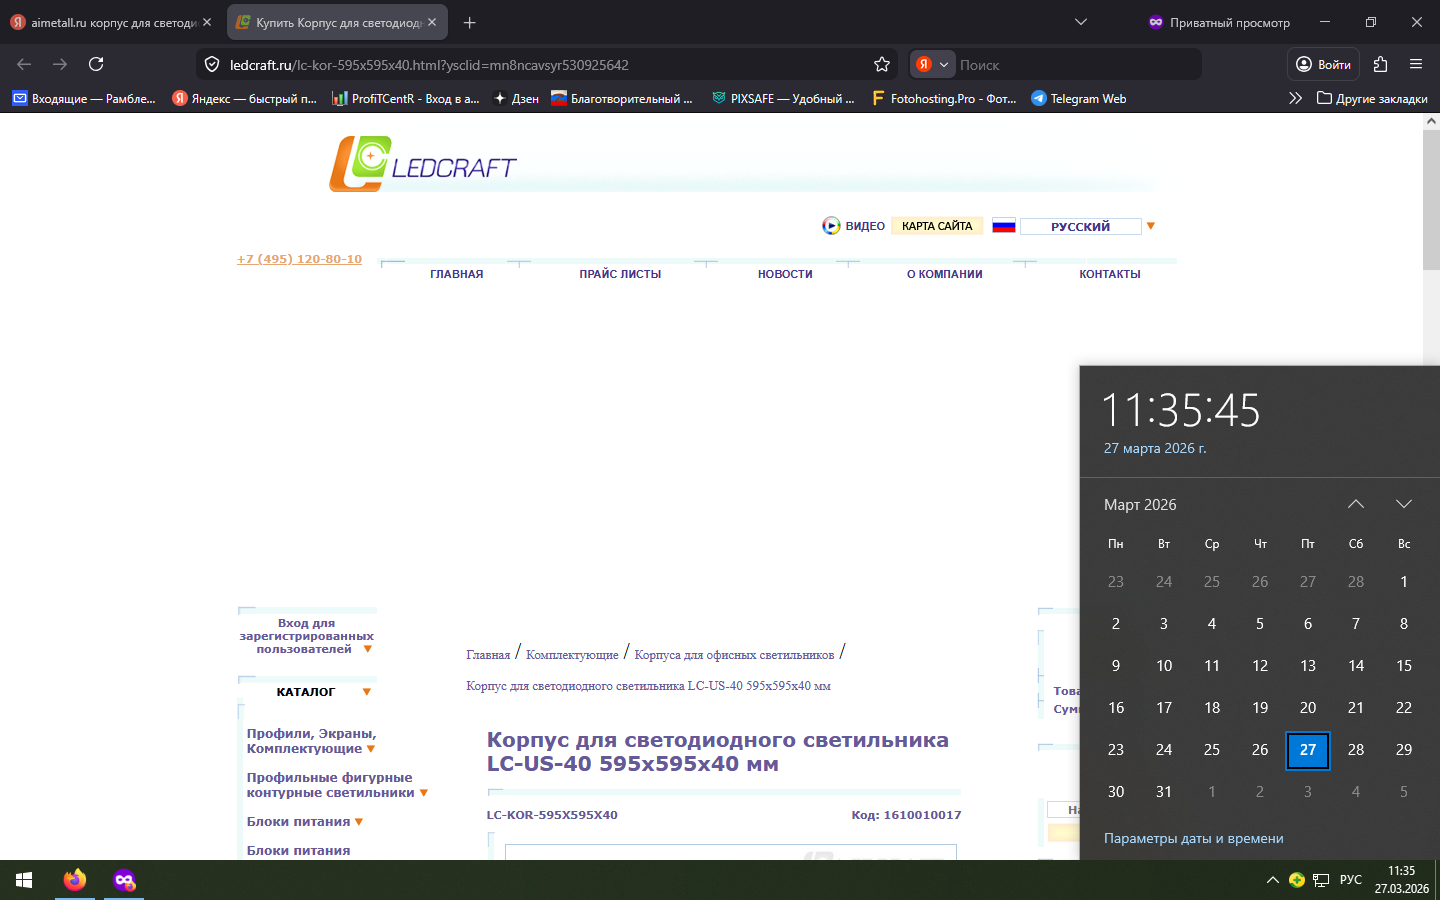This screenshot has height=900, width=1440.
Task: Open the Extensions puzzle icon
Action: point(1381,64)
